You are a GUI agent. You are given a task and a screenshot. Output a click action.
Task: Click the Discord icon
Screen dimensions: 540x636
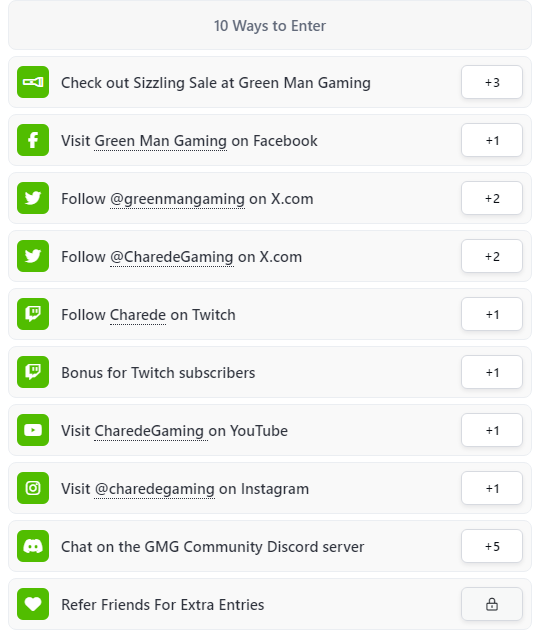pos(33,546)
